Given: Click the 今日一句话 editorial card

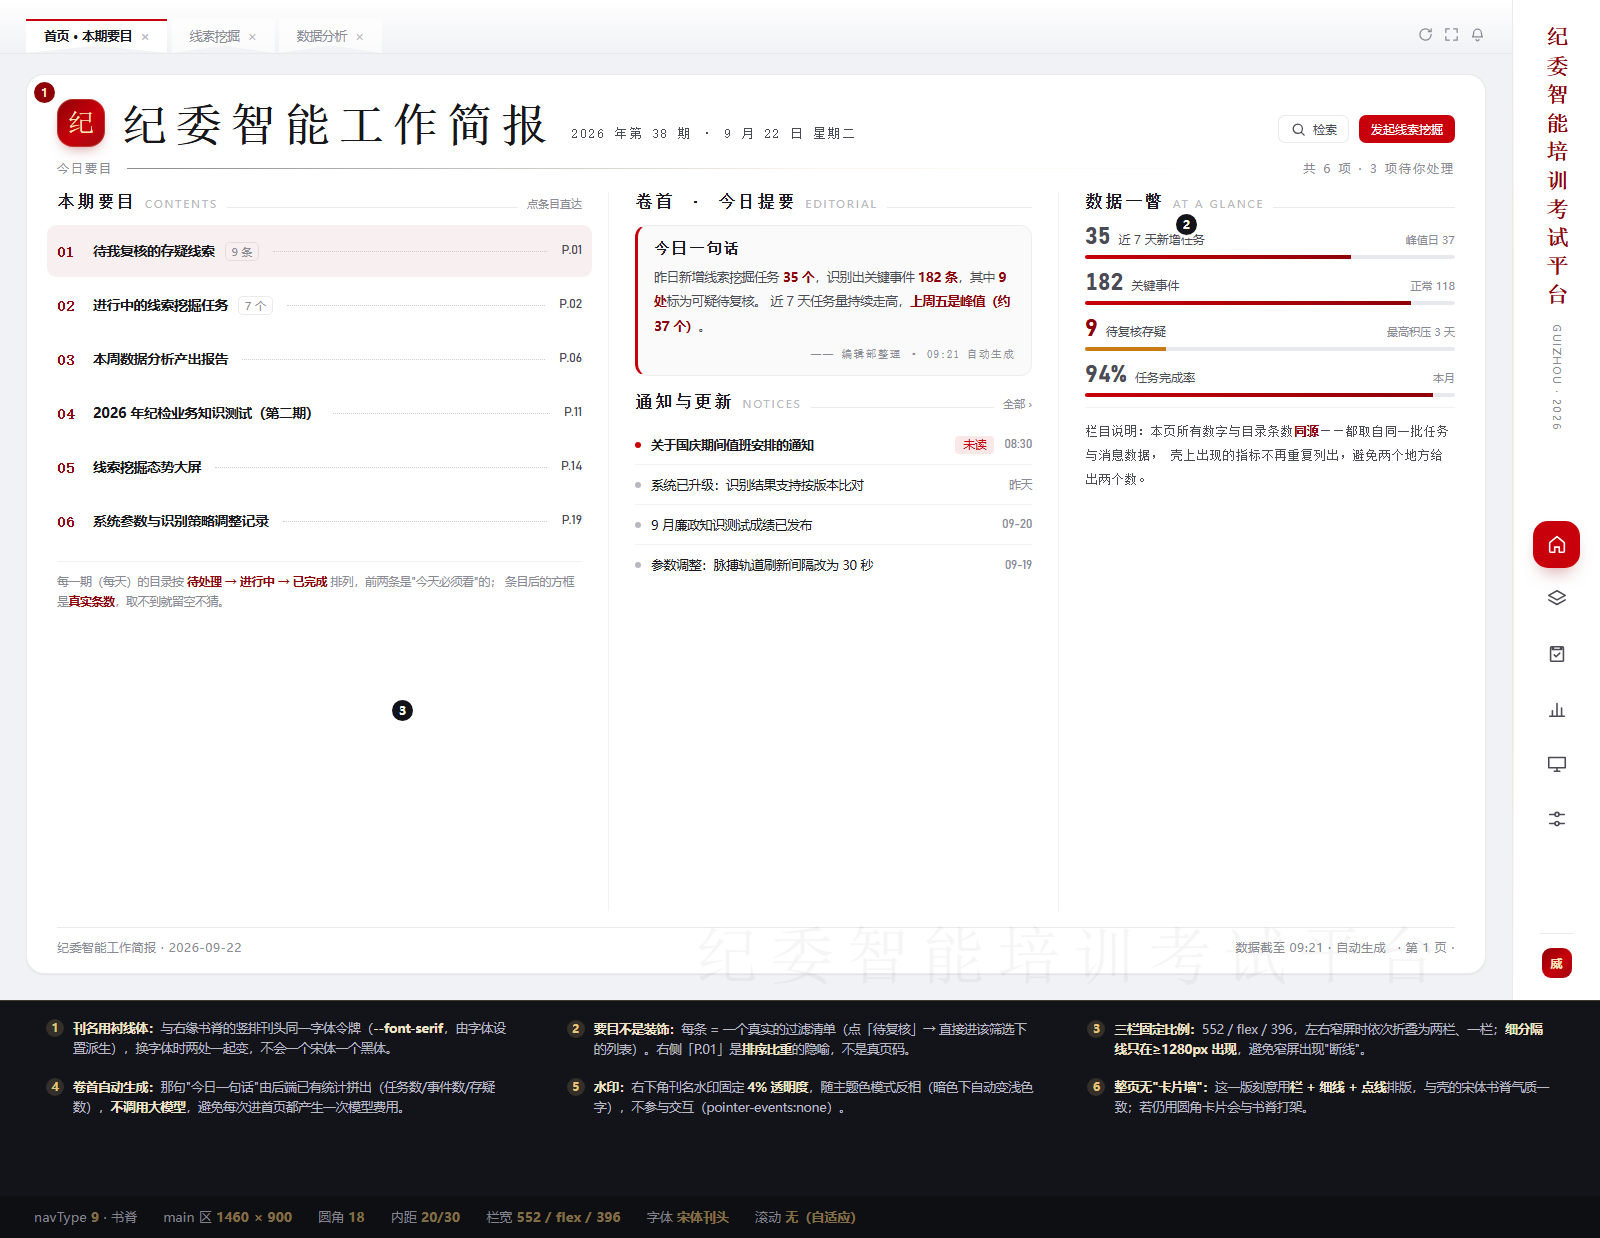Looking at the screenshot, I should [833, 300].
